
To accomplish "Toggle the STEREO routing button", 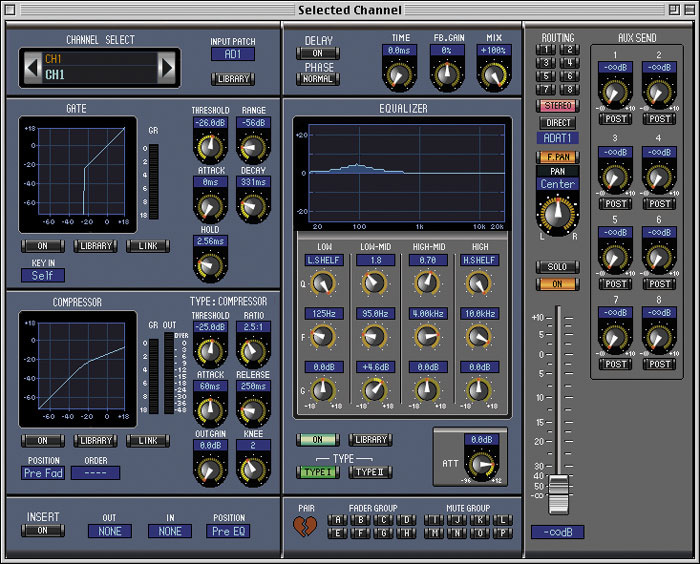I will 558,106.
